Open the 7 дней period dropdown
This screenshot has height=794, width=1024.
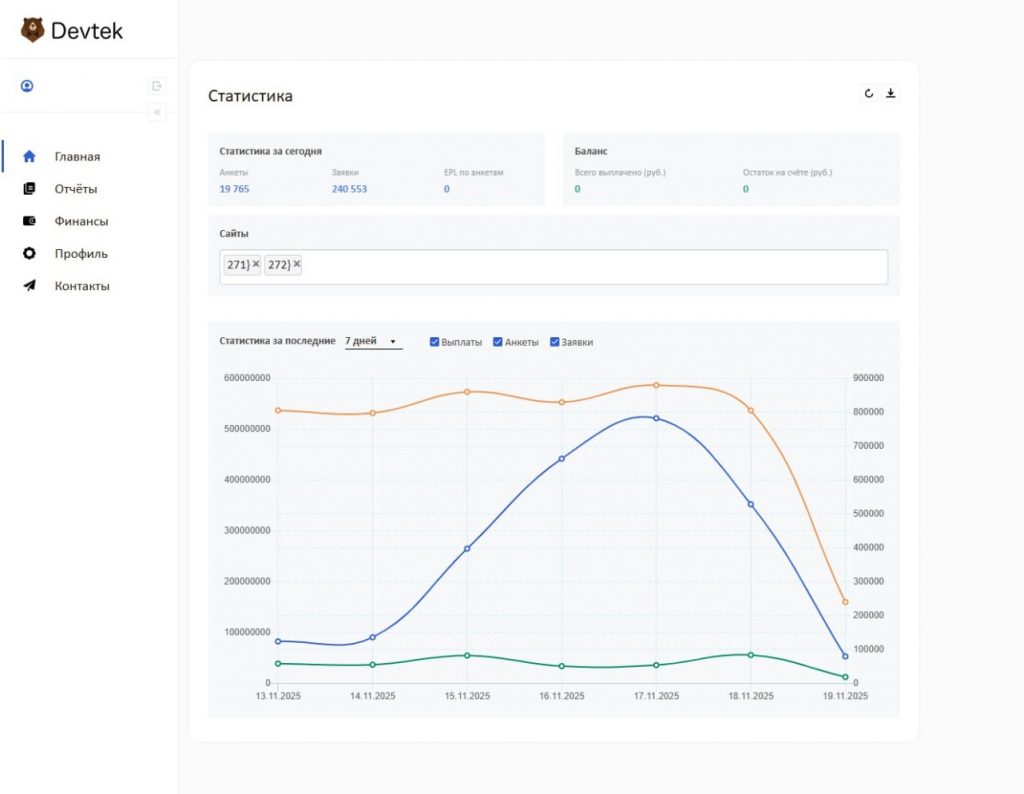click(372, 342)
